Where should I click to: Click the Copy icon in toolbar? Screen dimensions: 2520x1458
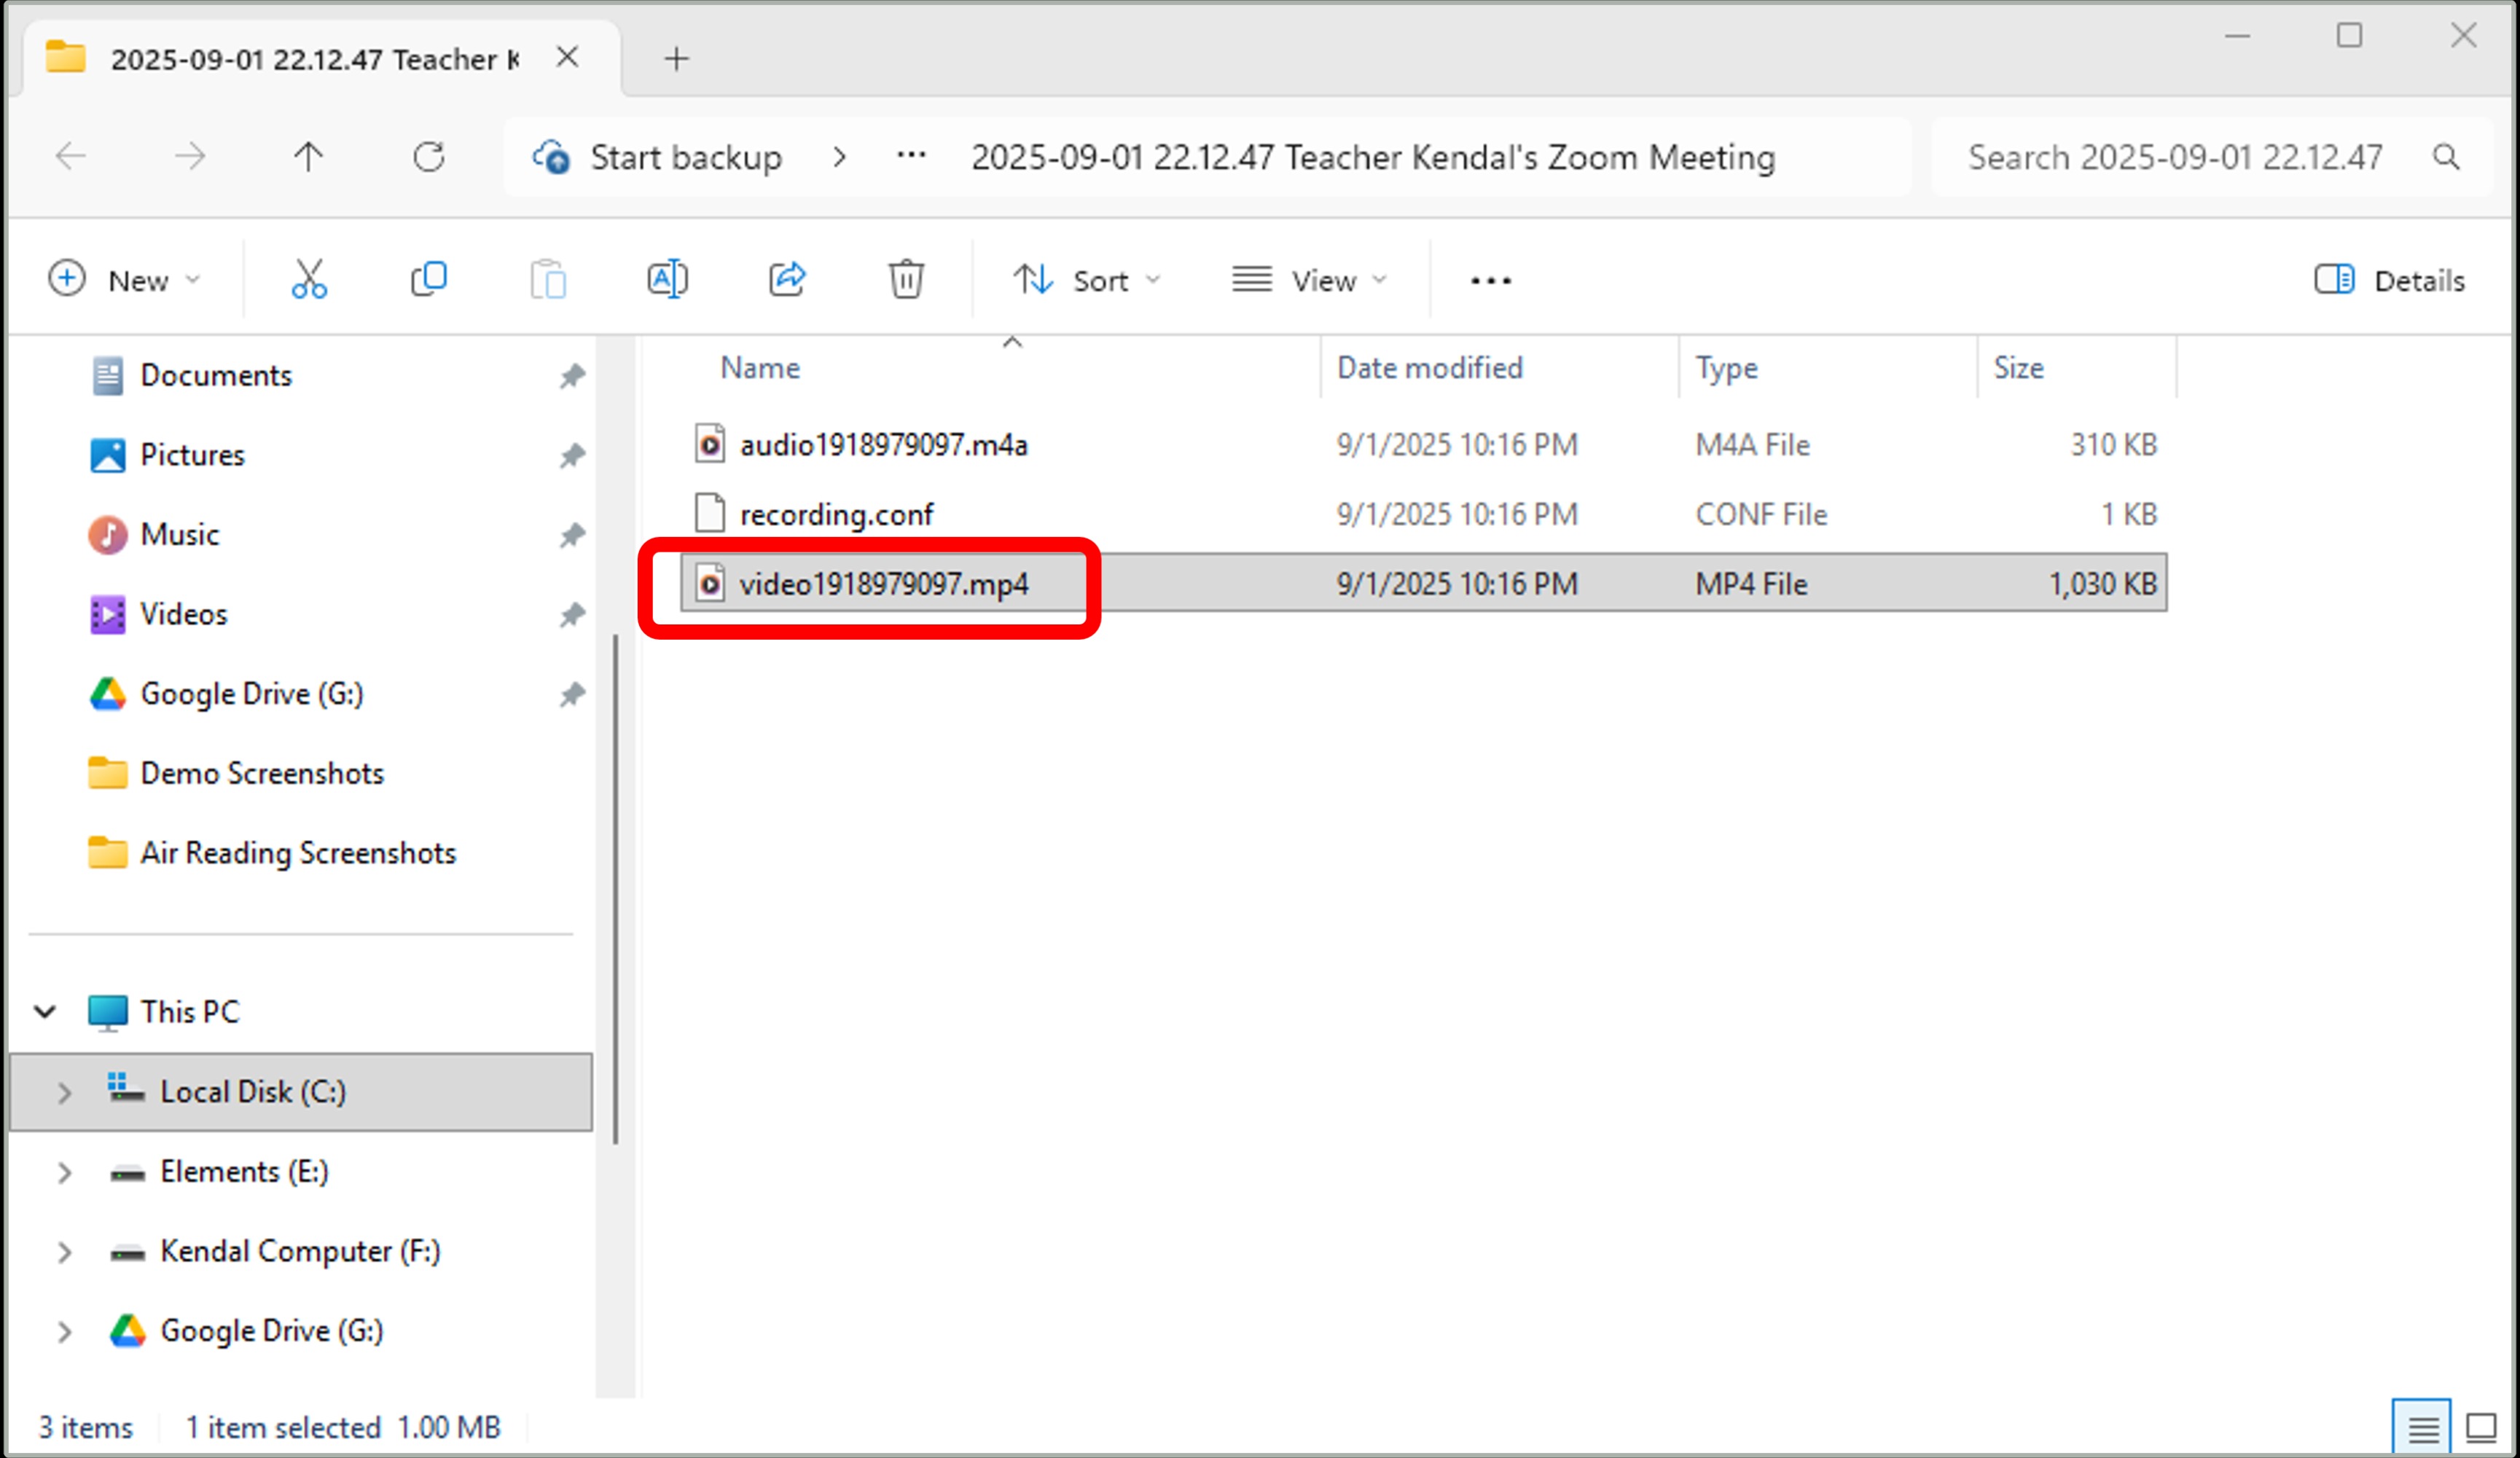click(428, 280)
